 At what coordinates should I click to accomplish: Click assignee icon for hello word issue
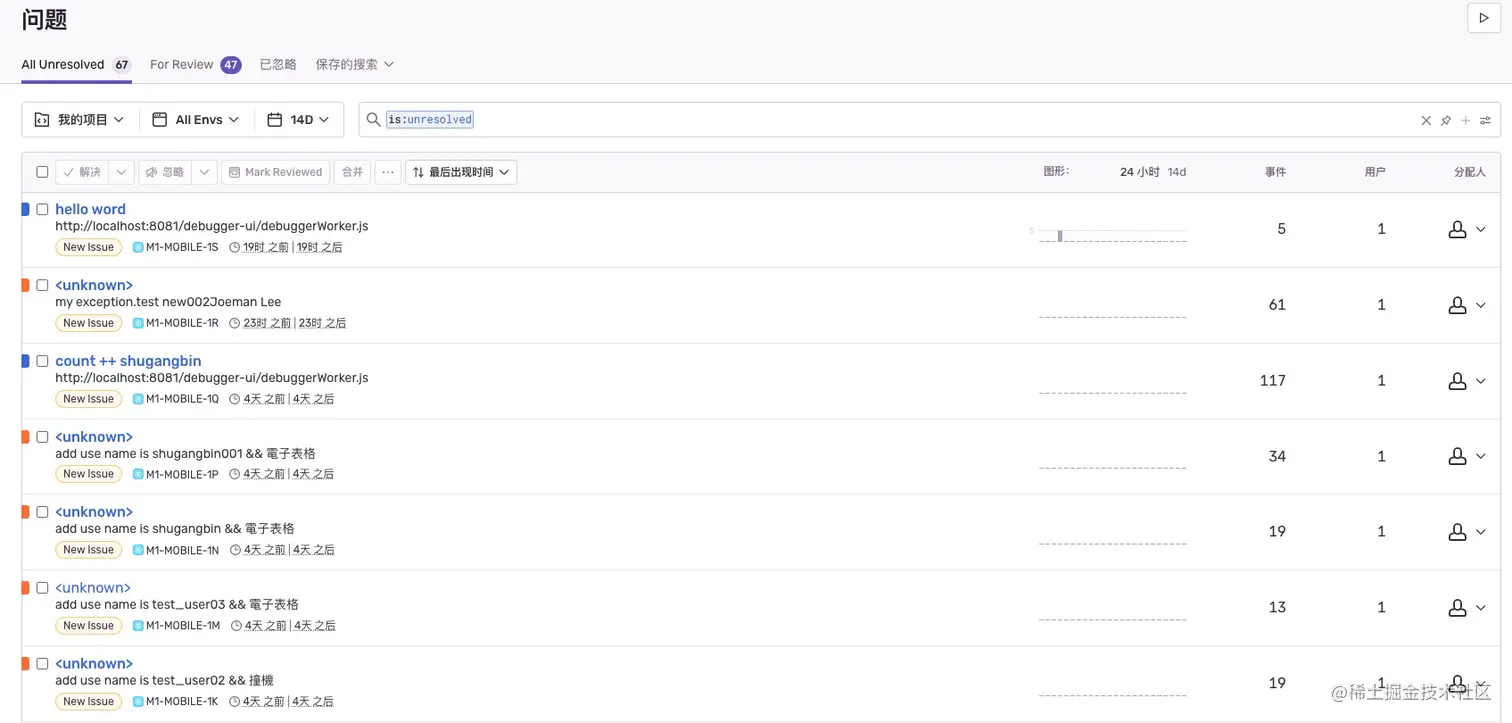pos(1457,229)
